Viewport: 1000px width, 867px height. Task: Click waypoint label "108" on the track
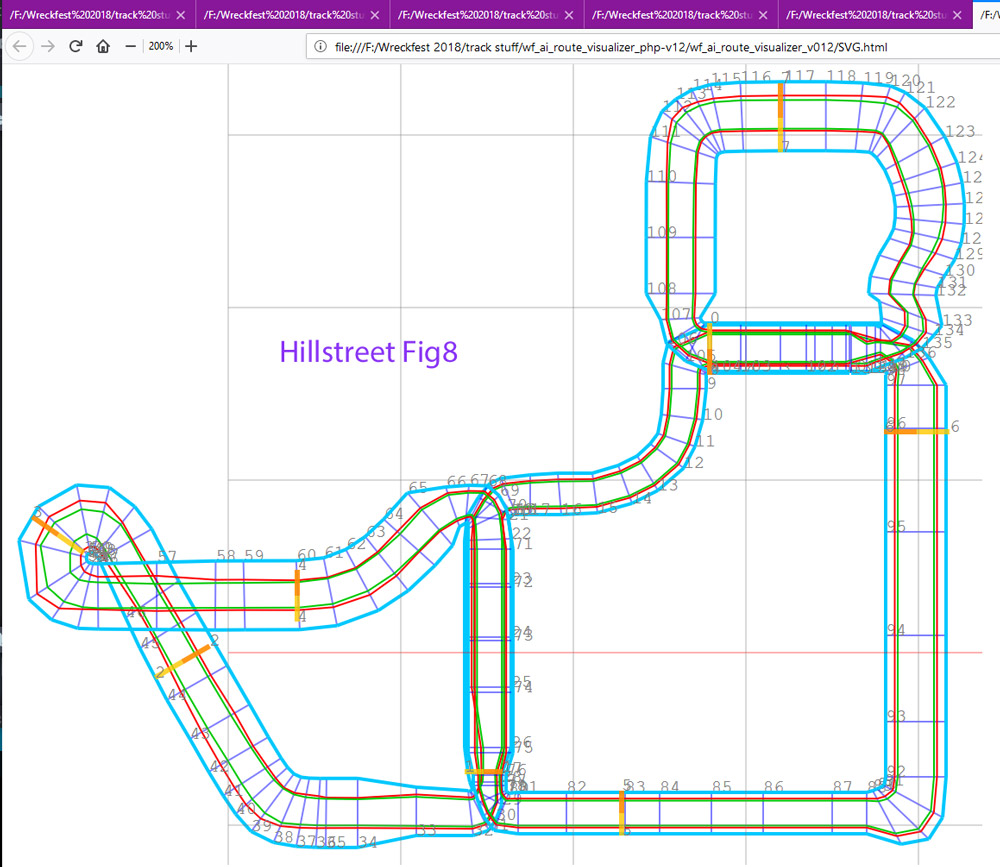click(x=662, y=288)
